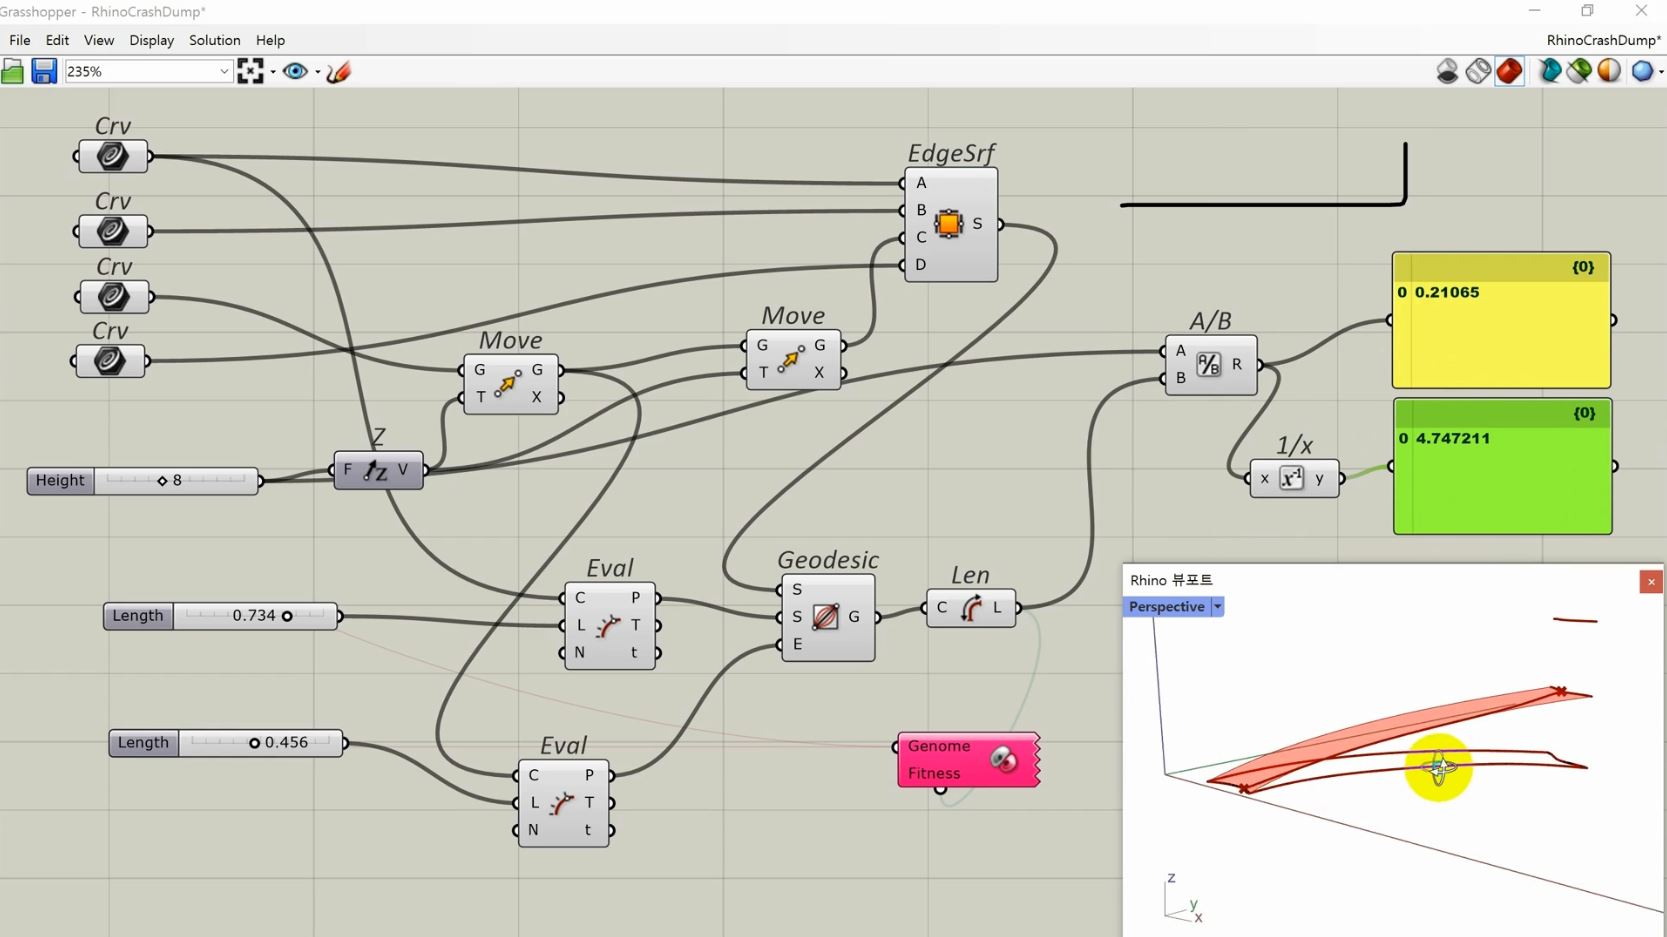Open the Solution menu

(x=215, y=40)
